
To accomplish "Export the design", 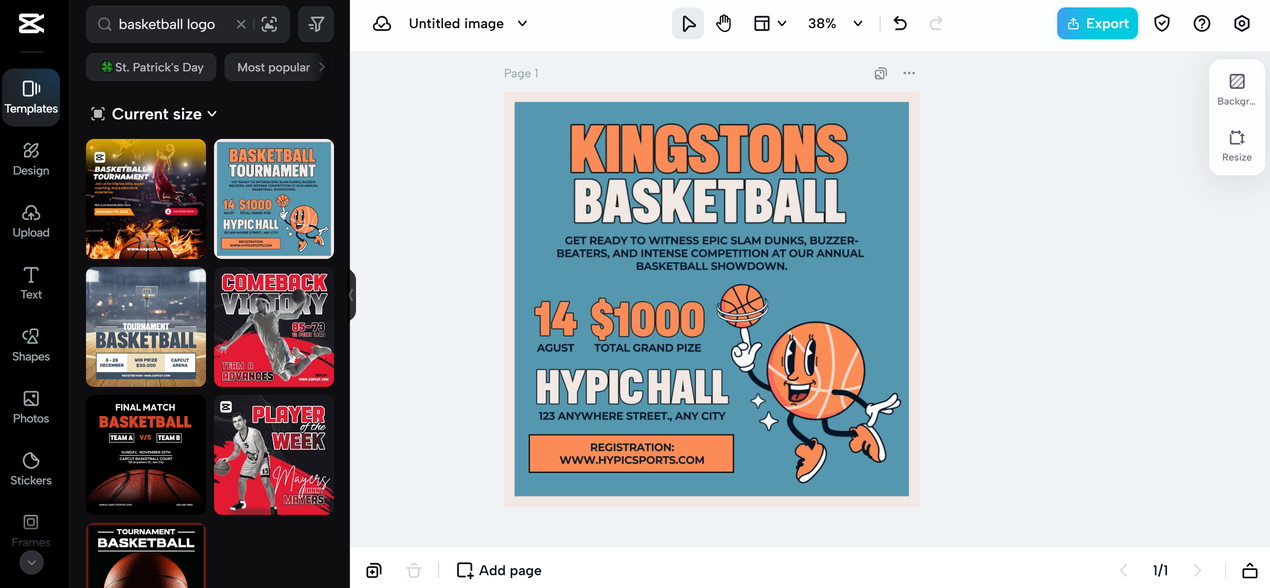I will click(1097, 24).
